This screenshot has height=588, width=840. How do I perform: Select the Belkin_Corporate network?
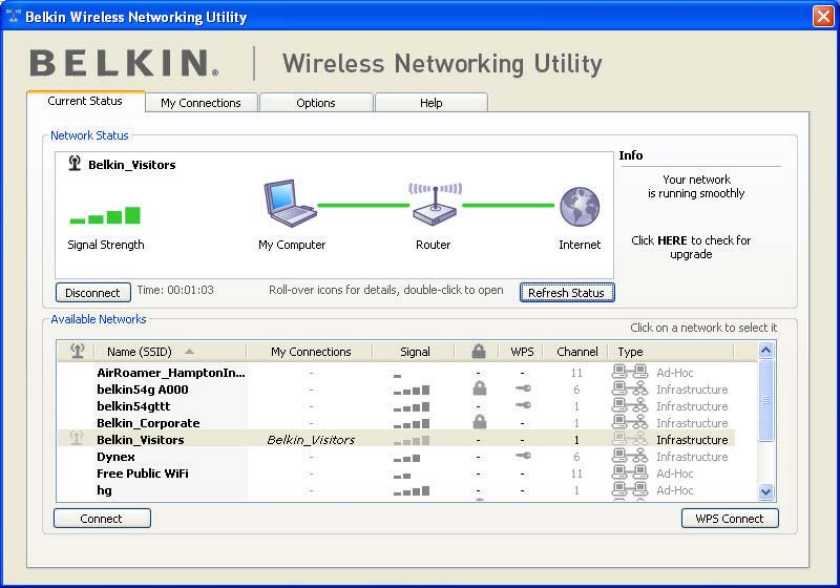click(x=148, y=423)
